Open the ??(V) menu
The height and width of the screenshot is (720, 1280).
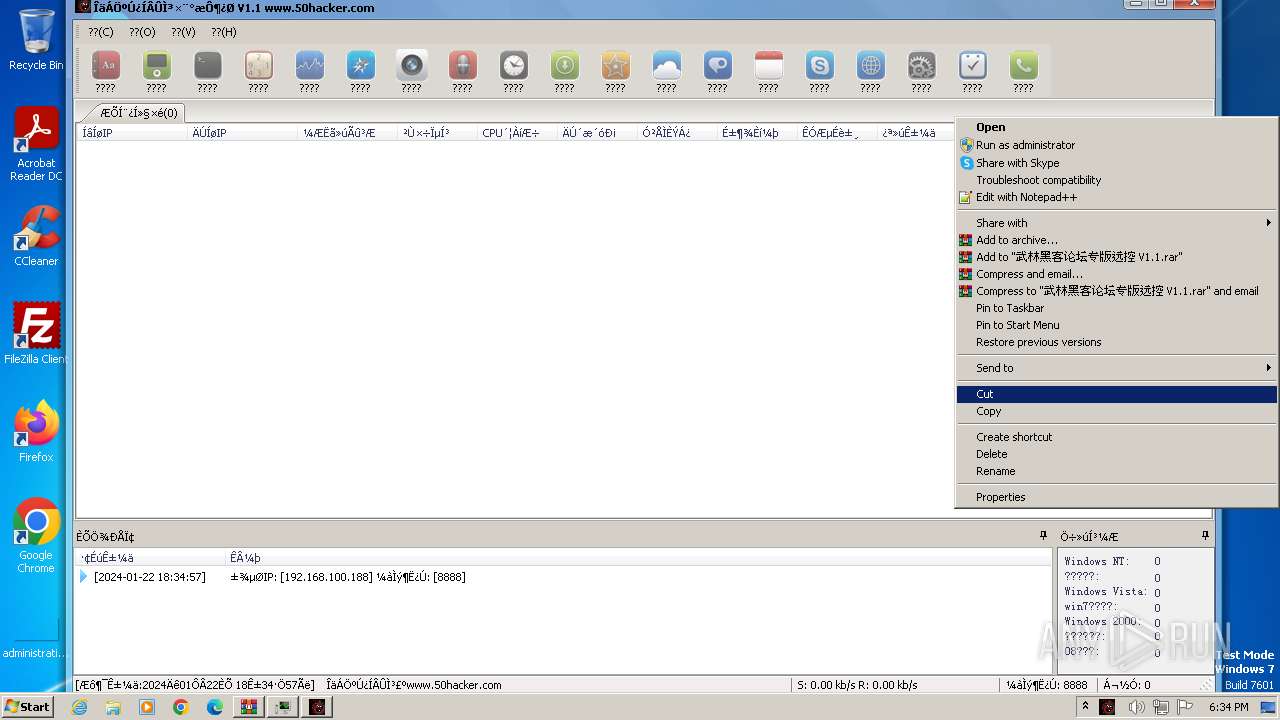pos(183,32)
